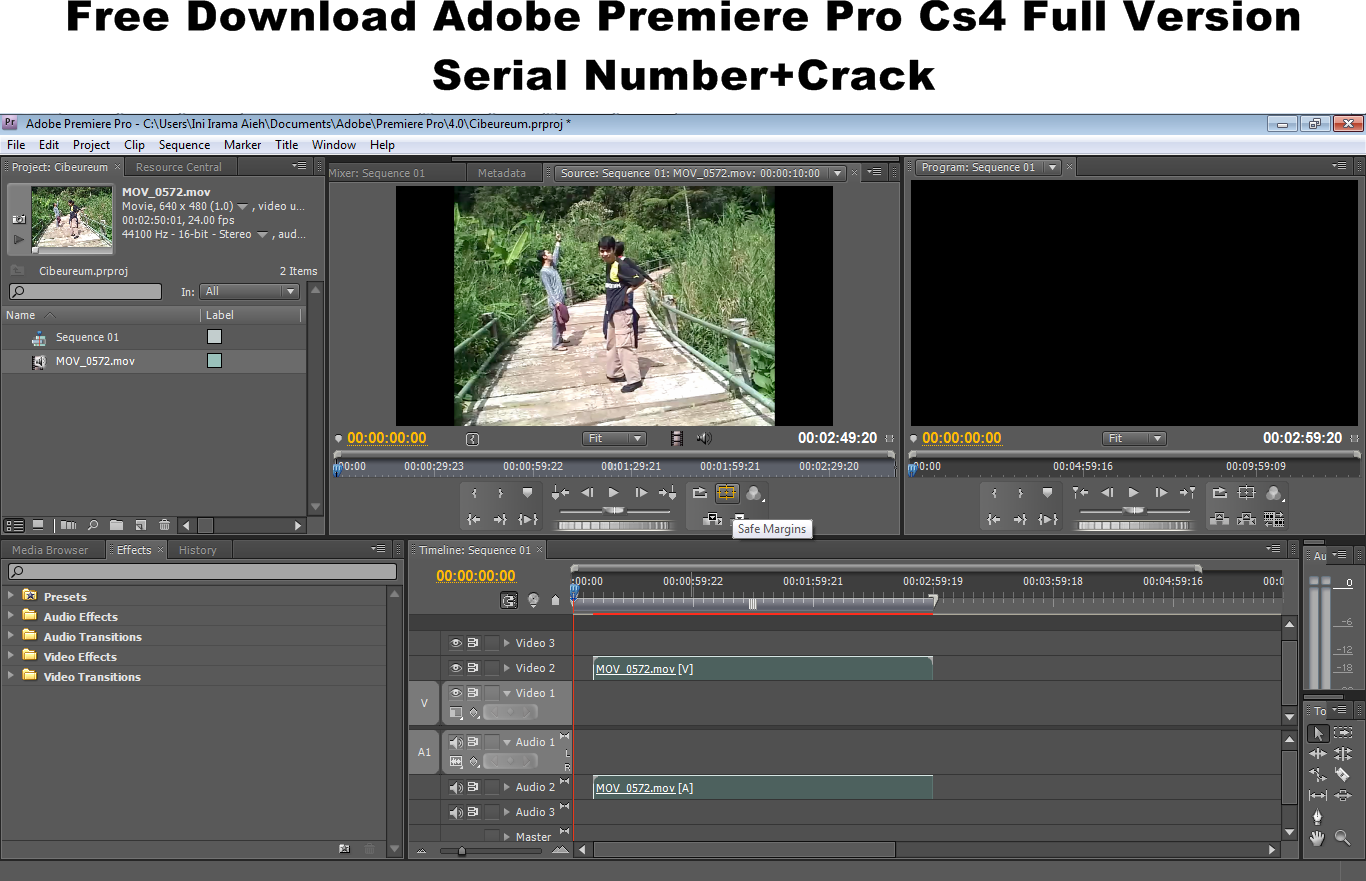
Task: Click the Loop button in Source monitor
Action: point(700,493)
